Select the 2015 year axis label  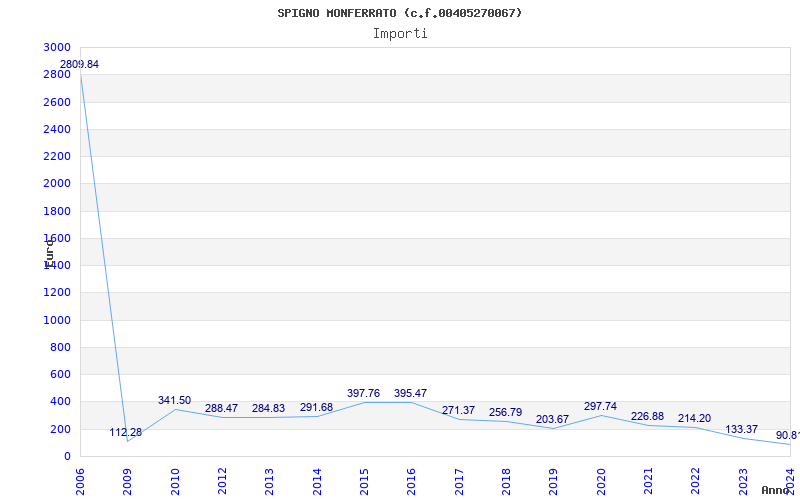pos(364,481)
